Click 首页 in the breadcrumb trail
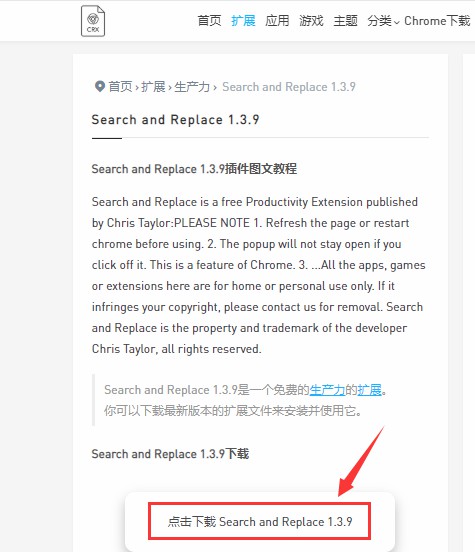475x552 pixels. [x=120, y=87]
